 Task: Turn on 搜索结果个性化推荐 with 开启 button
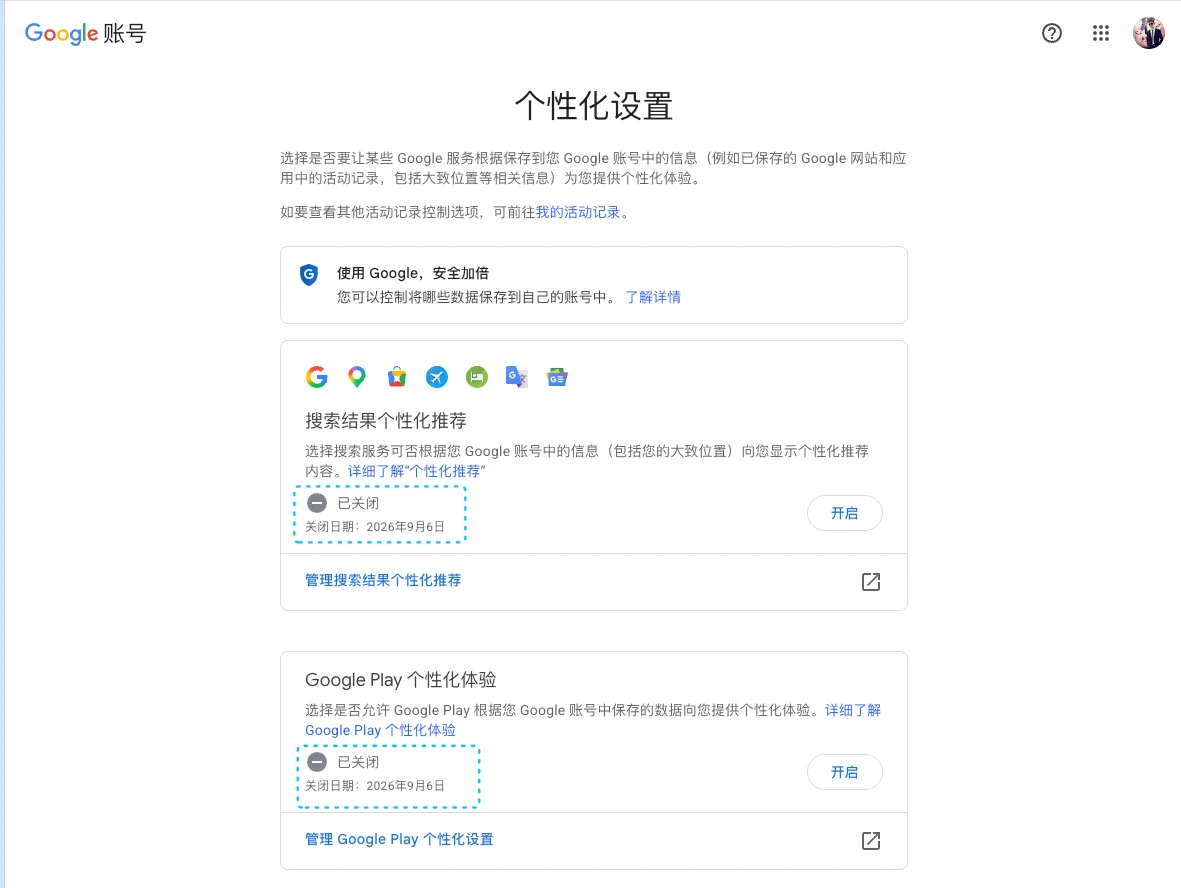[844, 513]
